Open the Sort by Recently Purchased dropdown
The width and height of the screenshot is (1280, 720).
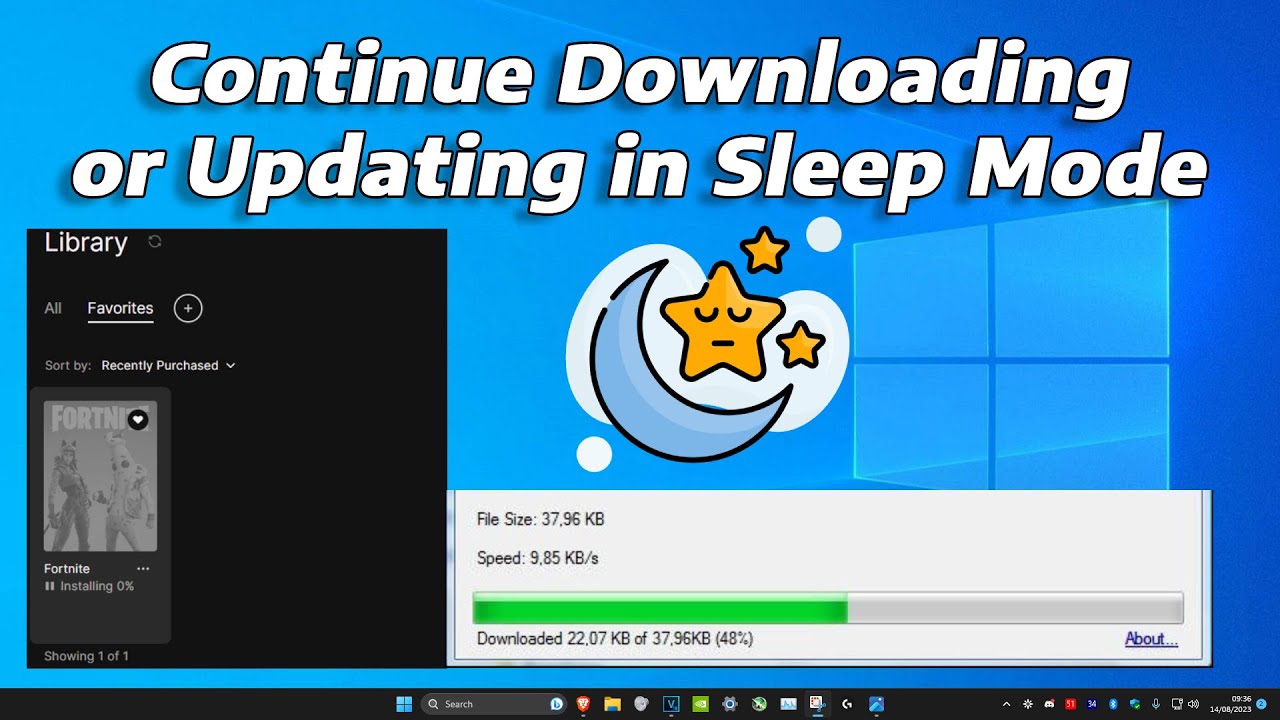(168, 365)
